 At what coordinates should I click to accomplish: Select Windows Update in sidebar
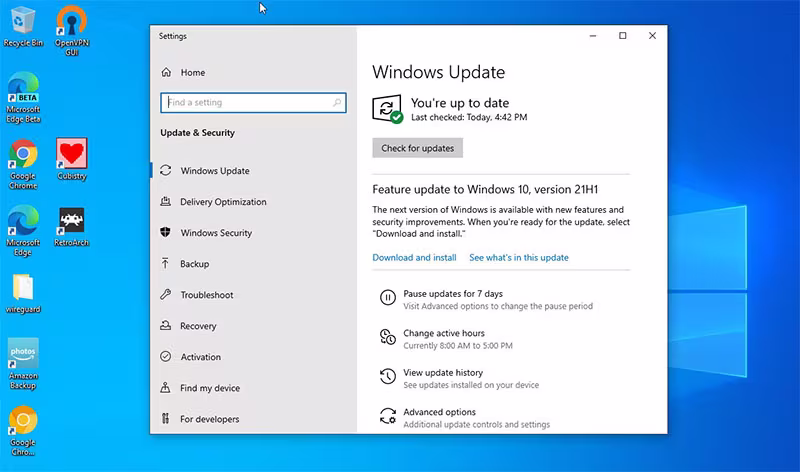pyautogui.click(x=215, y=171)
